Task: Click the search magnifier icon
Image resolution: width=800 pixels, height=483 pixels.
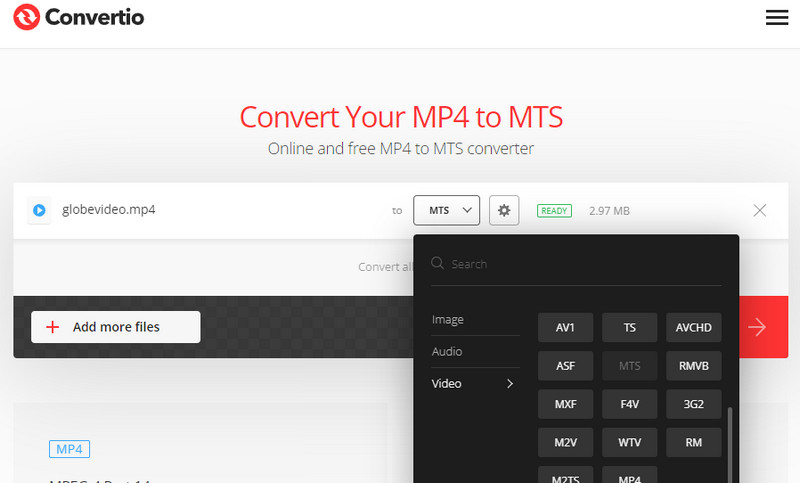Action: (438, 264)
